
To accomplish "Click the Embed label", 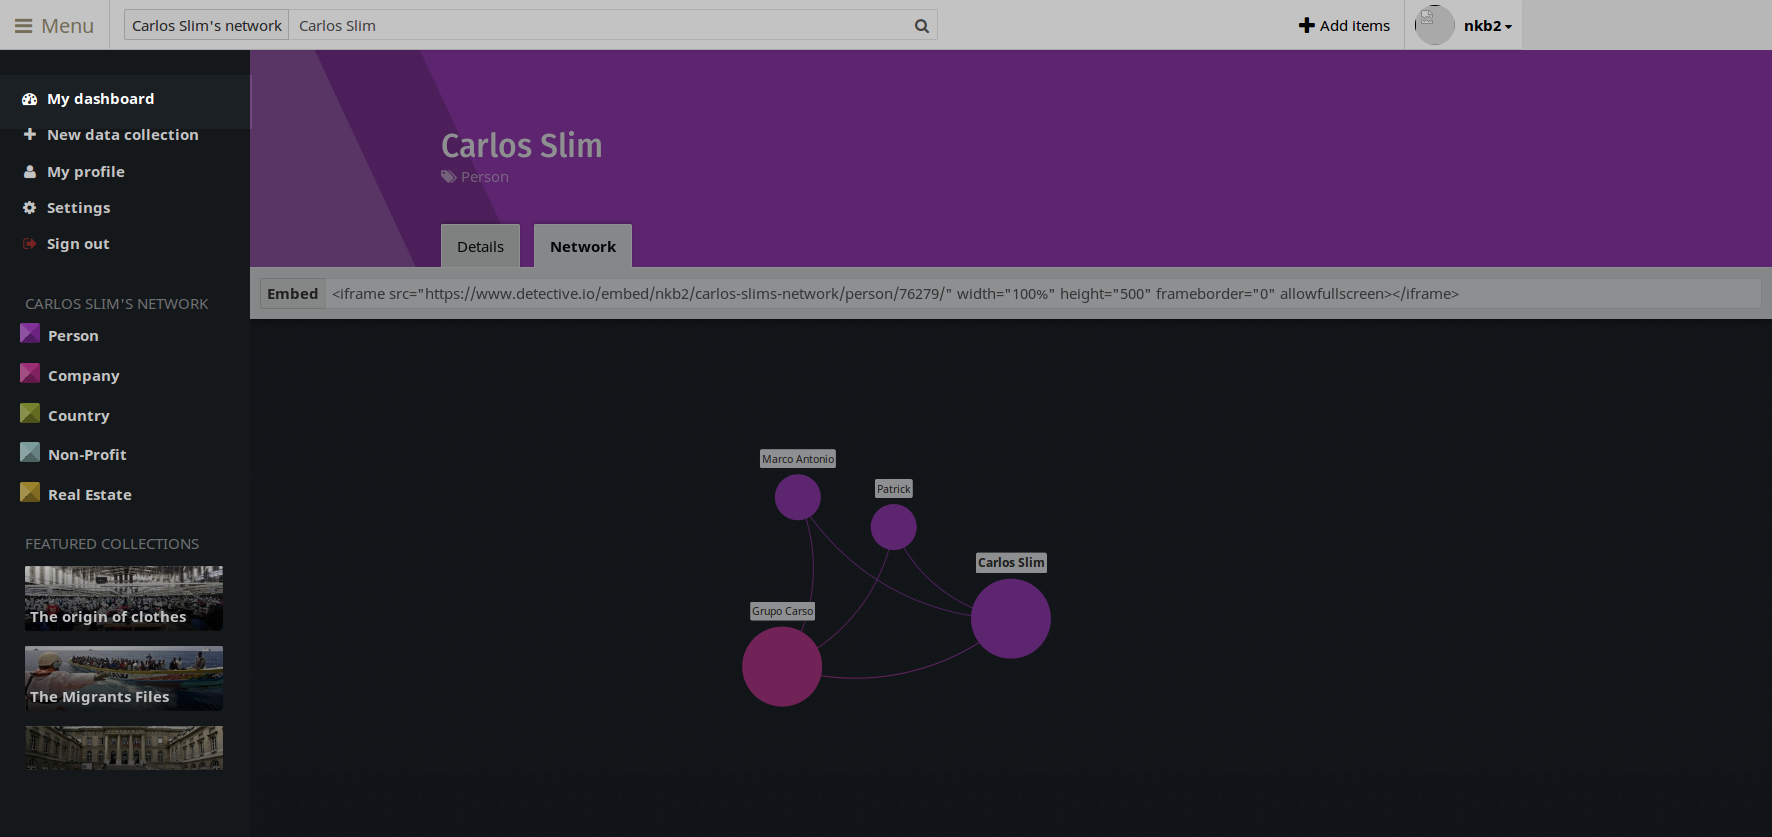I will [x=293, y=293].
